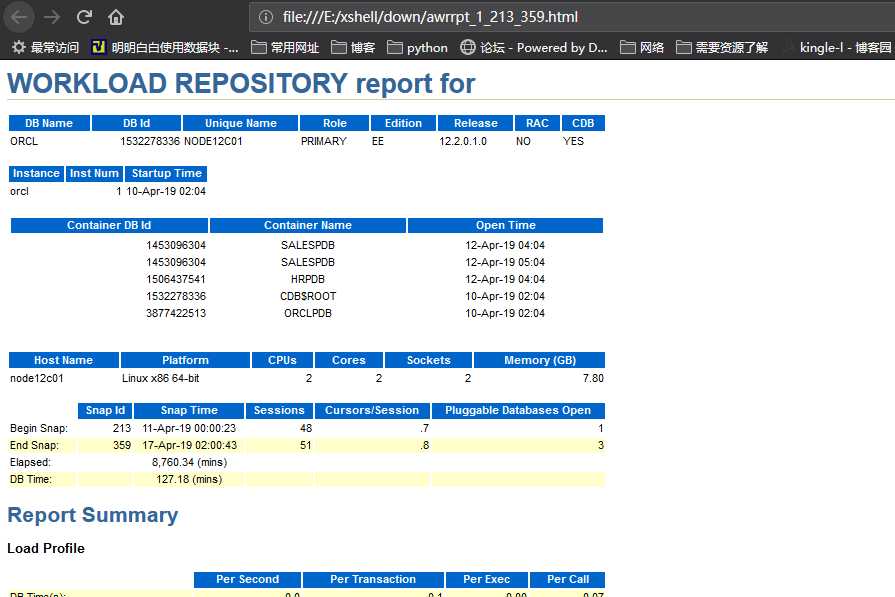The height and width of the screenshot is (597, 895).
Task: Select the ORCL database name value
Action: (x=24, y=141)
